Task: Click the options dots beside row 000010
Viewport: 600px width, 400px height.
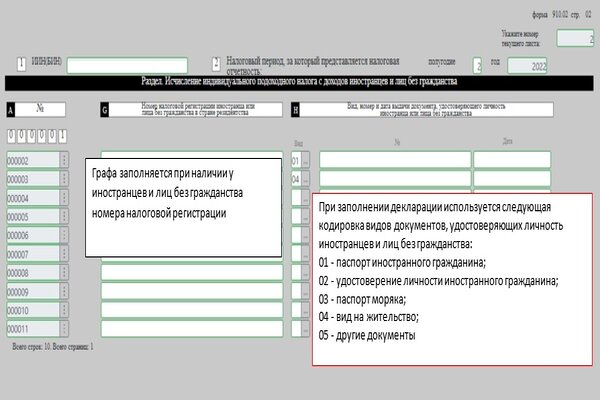Action: pyautogui.click(x=64, y=311)
